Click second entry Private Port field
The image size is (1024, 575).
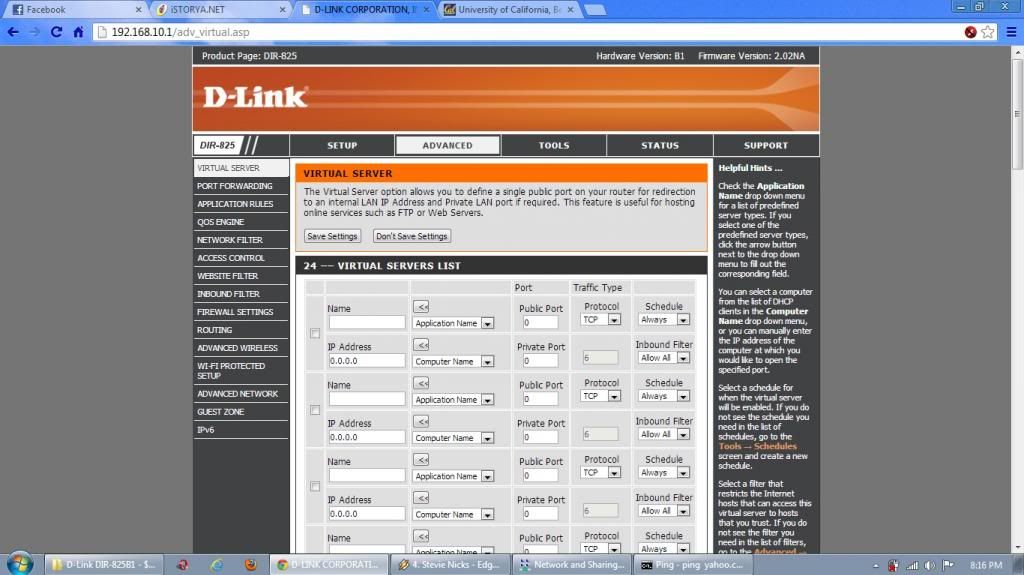click(x=540, y=437)
